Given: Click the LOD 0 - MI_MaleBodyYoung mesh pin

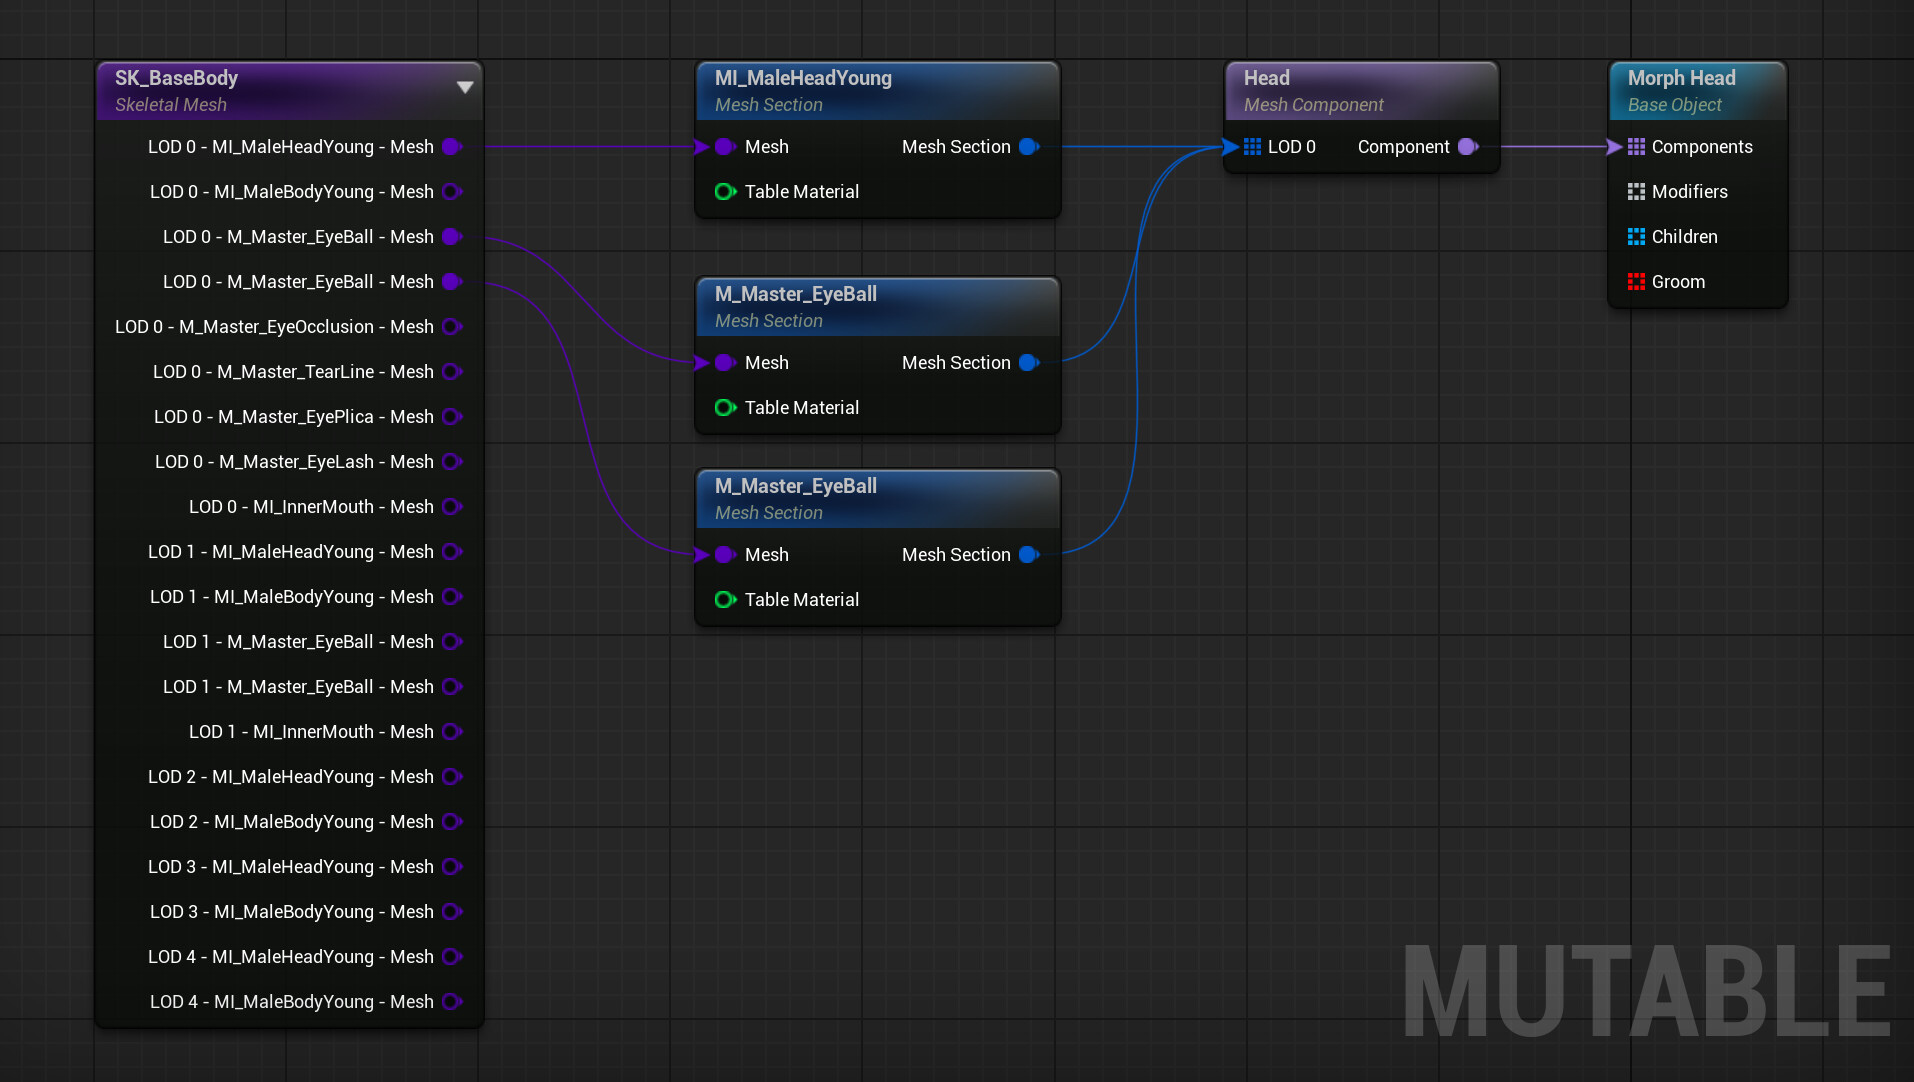Looking at the screenshot, I should click(x=452, y=192).
